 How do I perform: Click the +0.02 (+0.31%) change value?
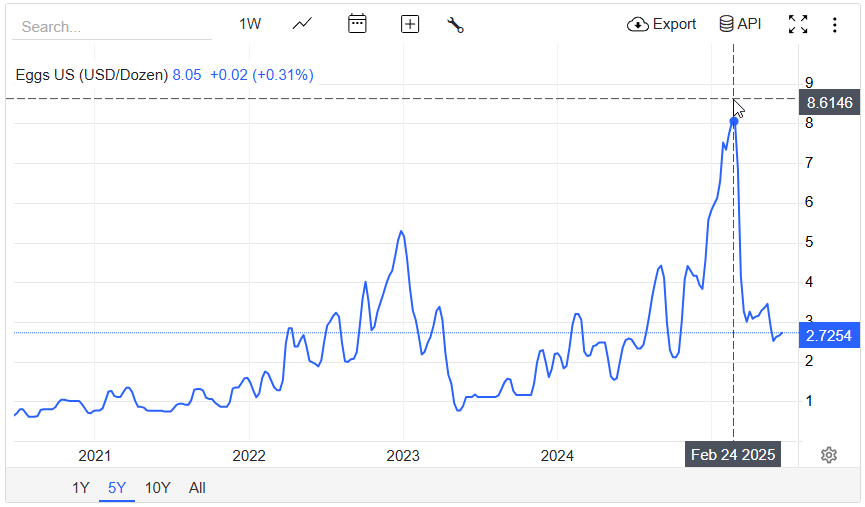[x=262, y=75]
